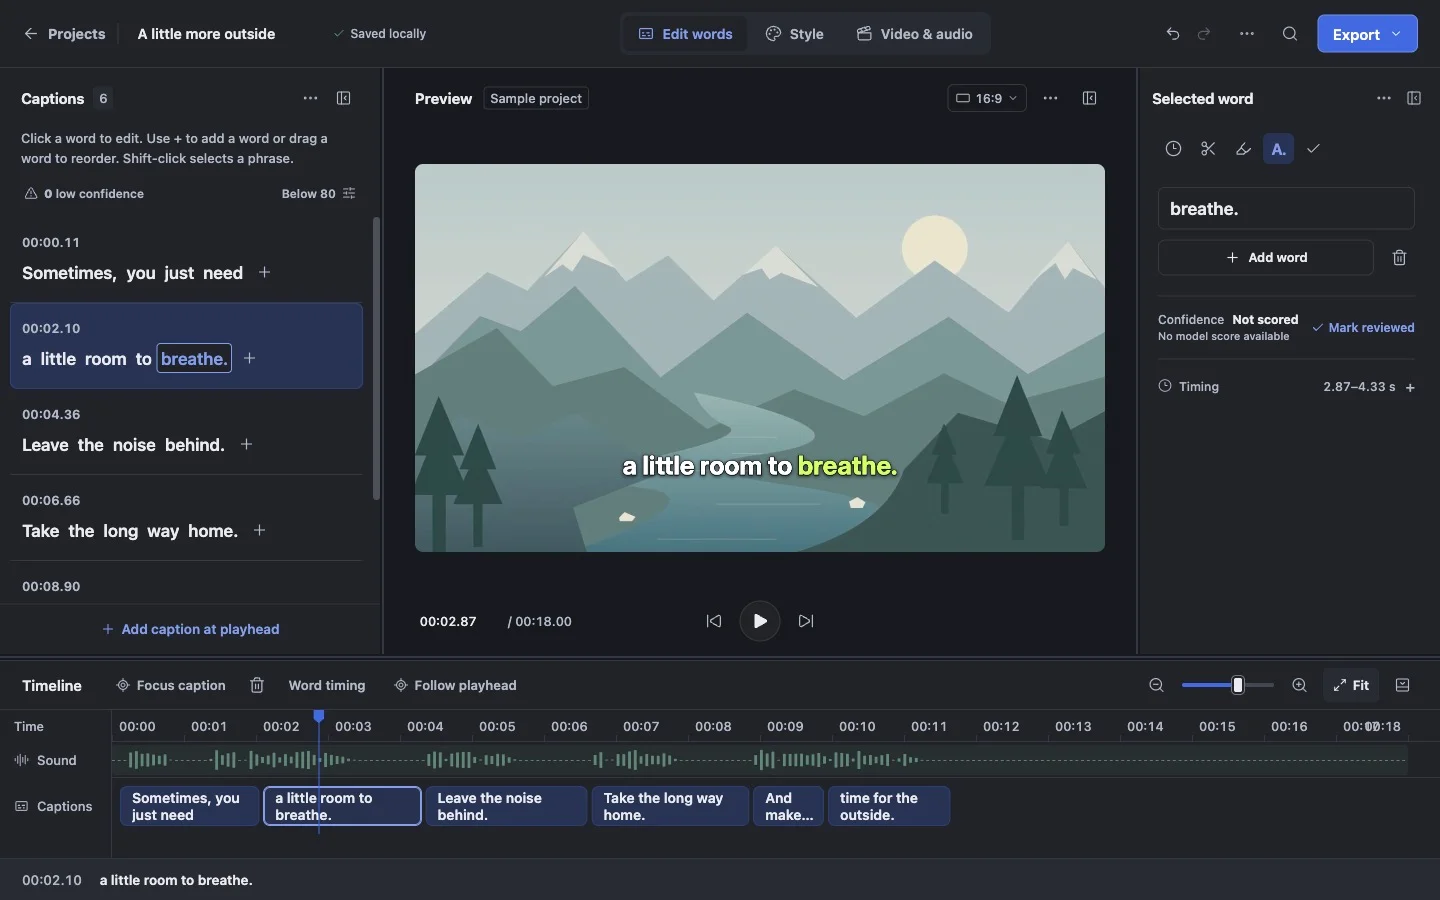
Task: Toggle Follow playhead
Action: (x=456, y=685)
